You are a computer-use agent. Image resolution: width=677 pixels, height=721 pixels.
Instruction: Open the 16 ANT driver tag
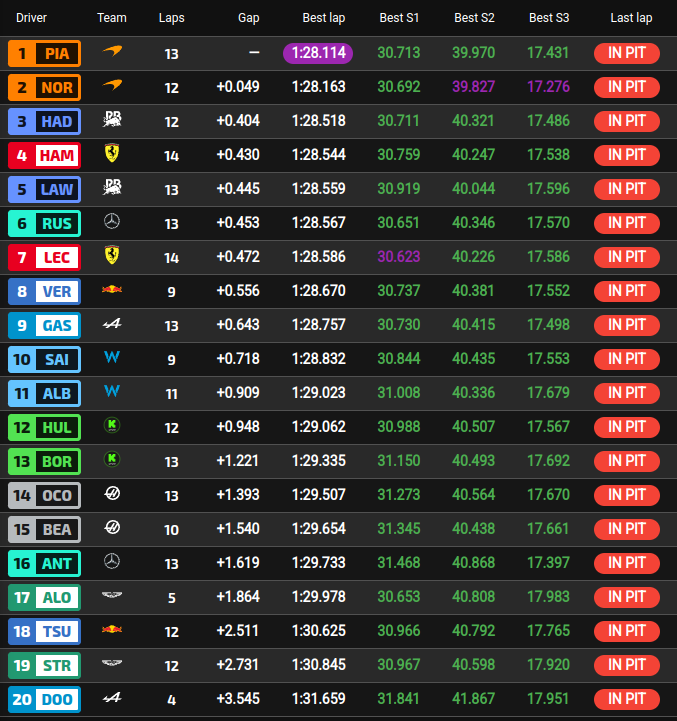pos(45,564)
